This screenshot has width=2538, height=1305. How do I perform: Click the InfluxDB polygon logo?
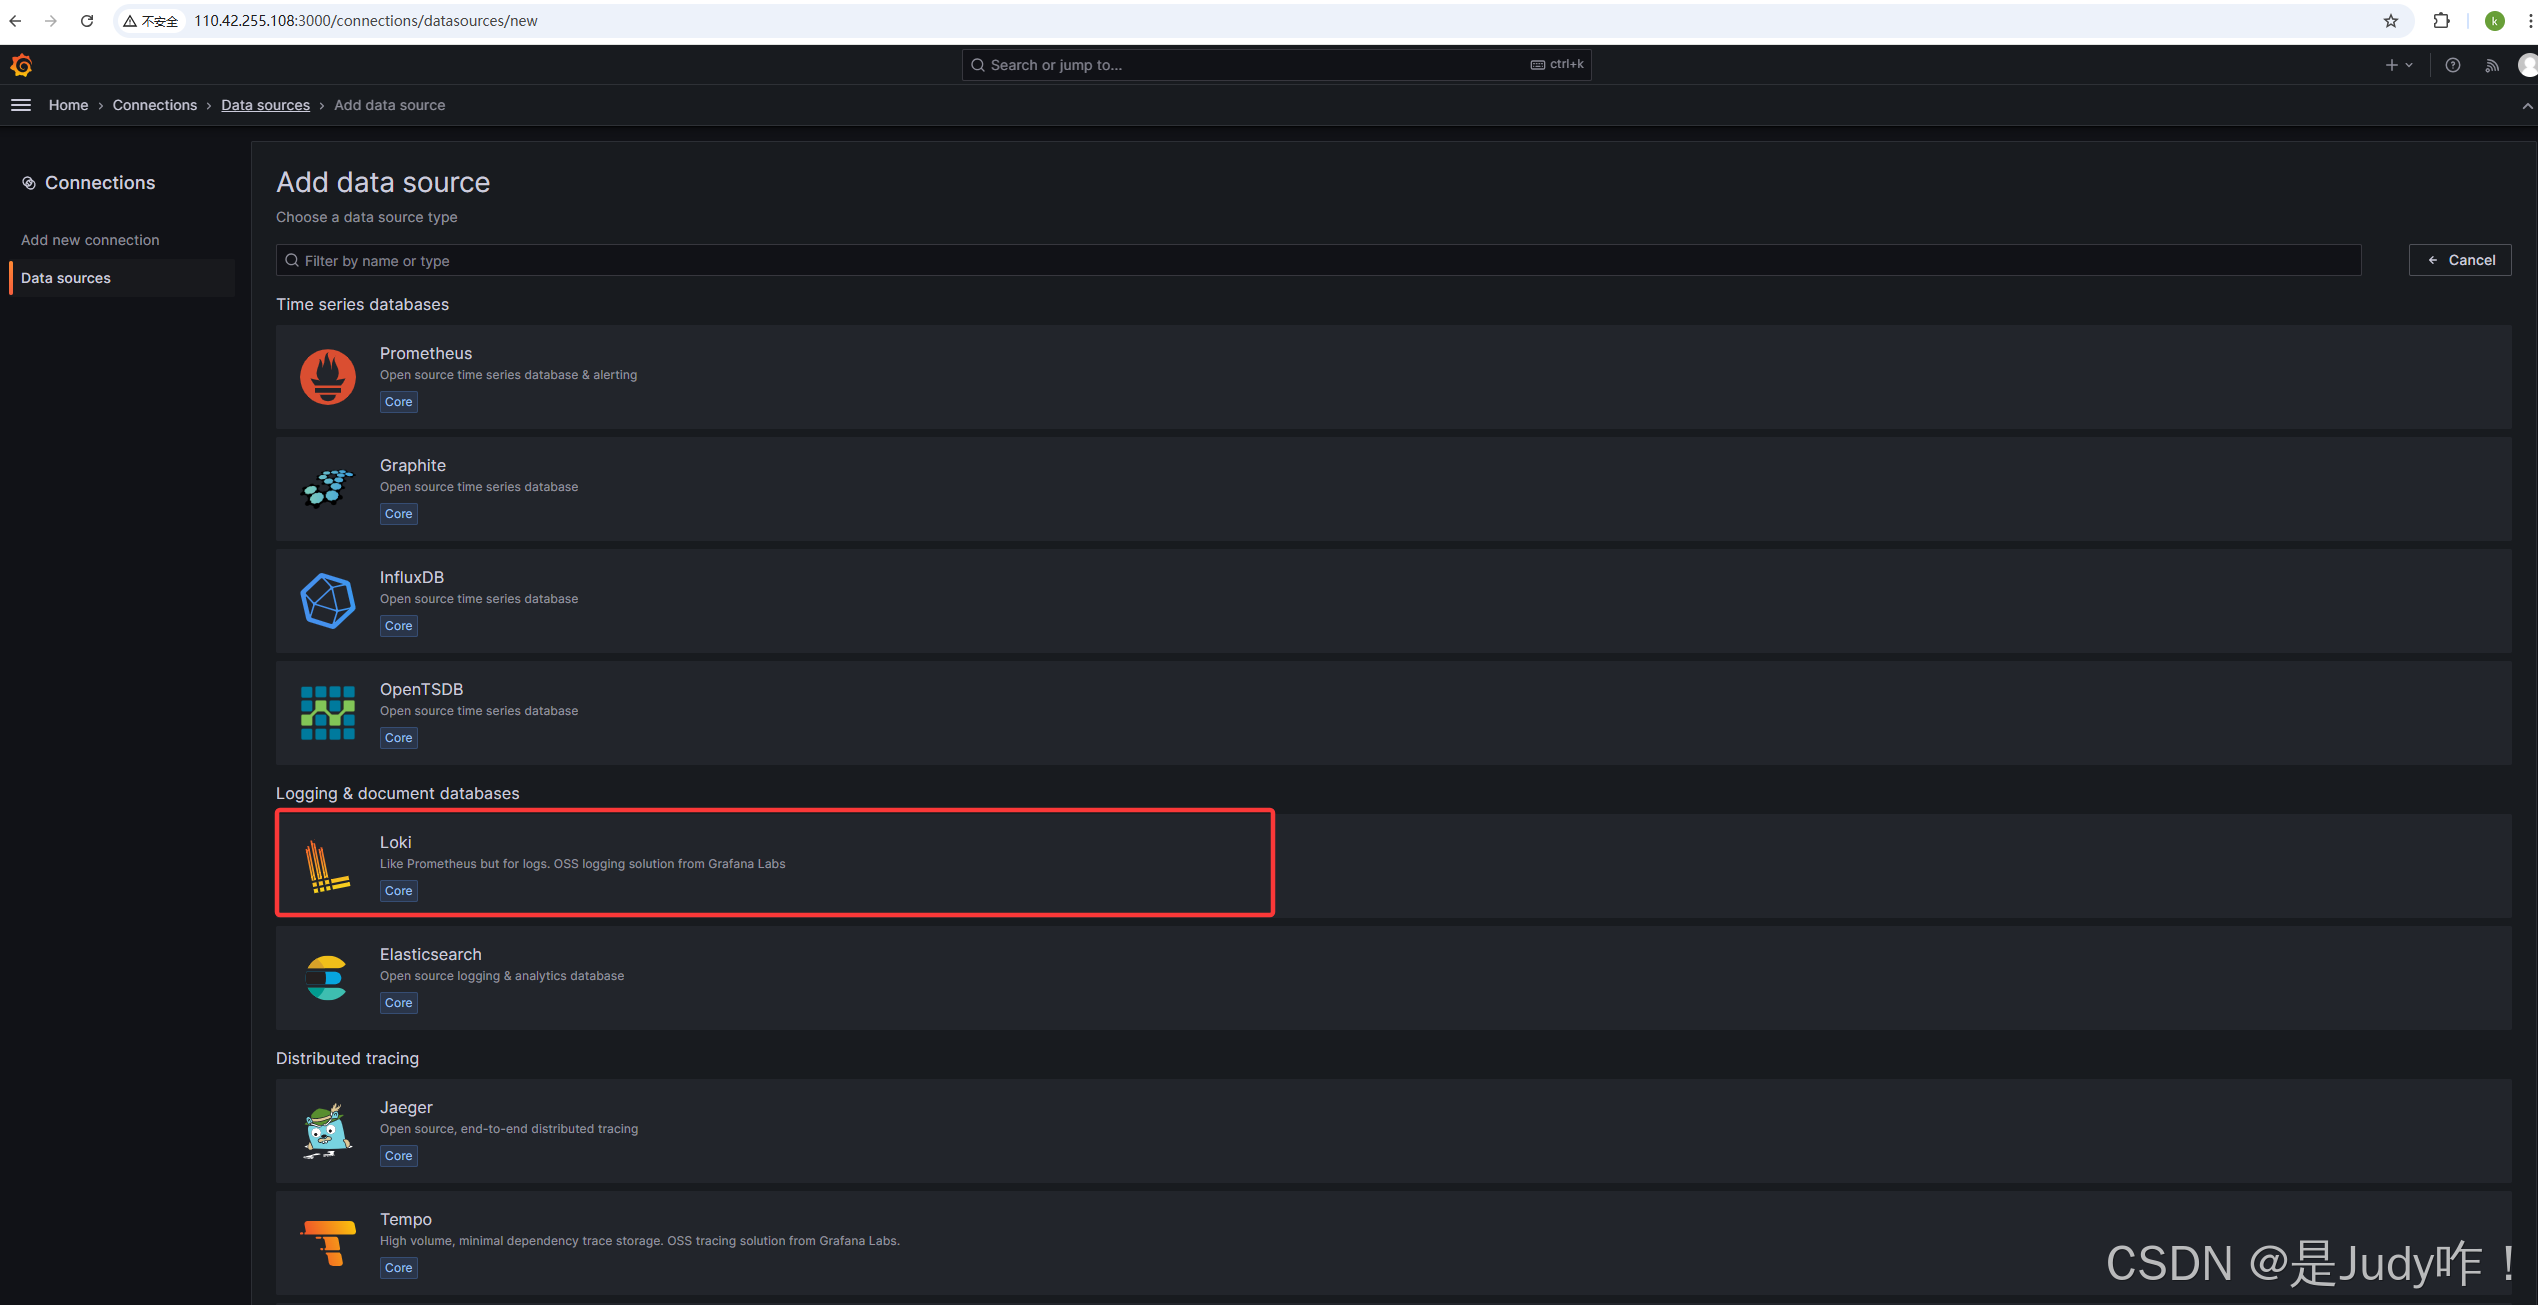(327, 601)
